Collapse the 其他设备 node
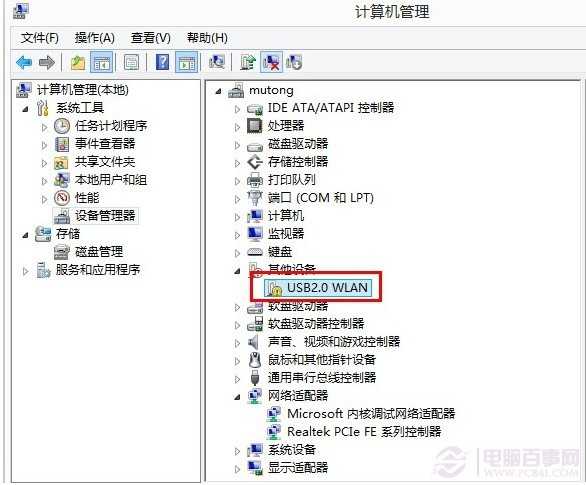The width and height of the screenshot is (586, 485). coord(237,271)
